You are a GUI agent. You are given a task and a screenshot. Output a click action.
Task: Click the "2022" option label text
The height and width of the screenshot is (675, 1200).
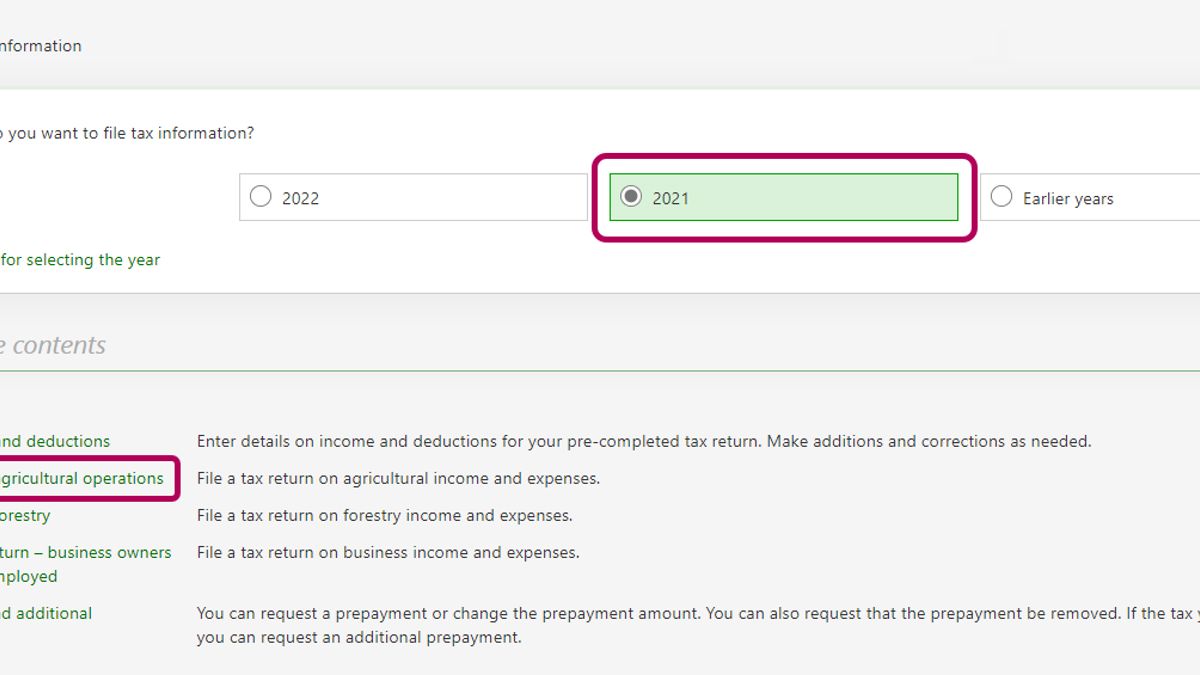pos(300,198)
